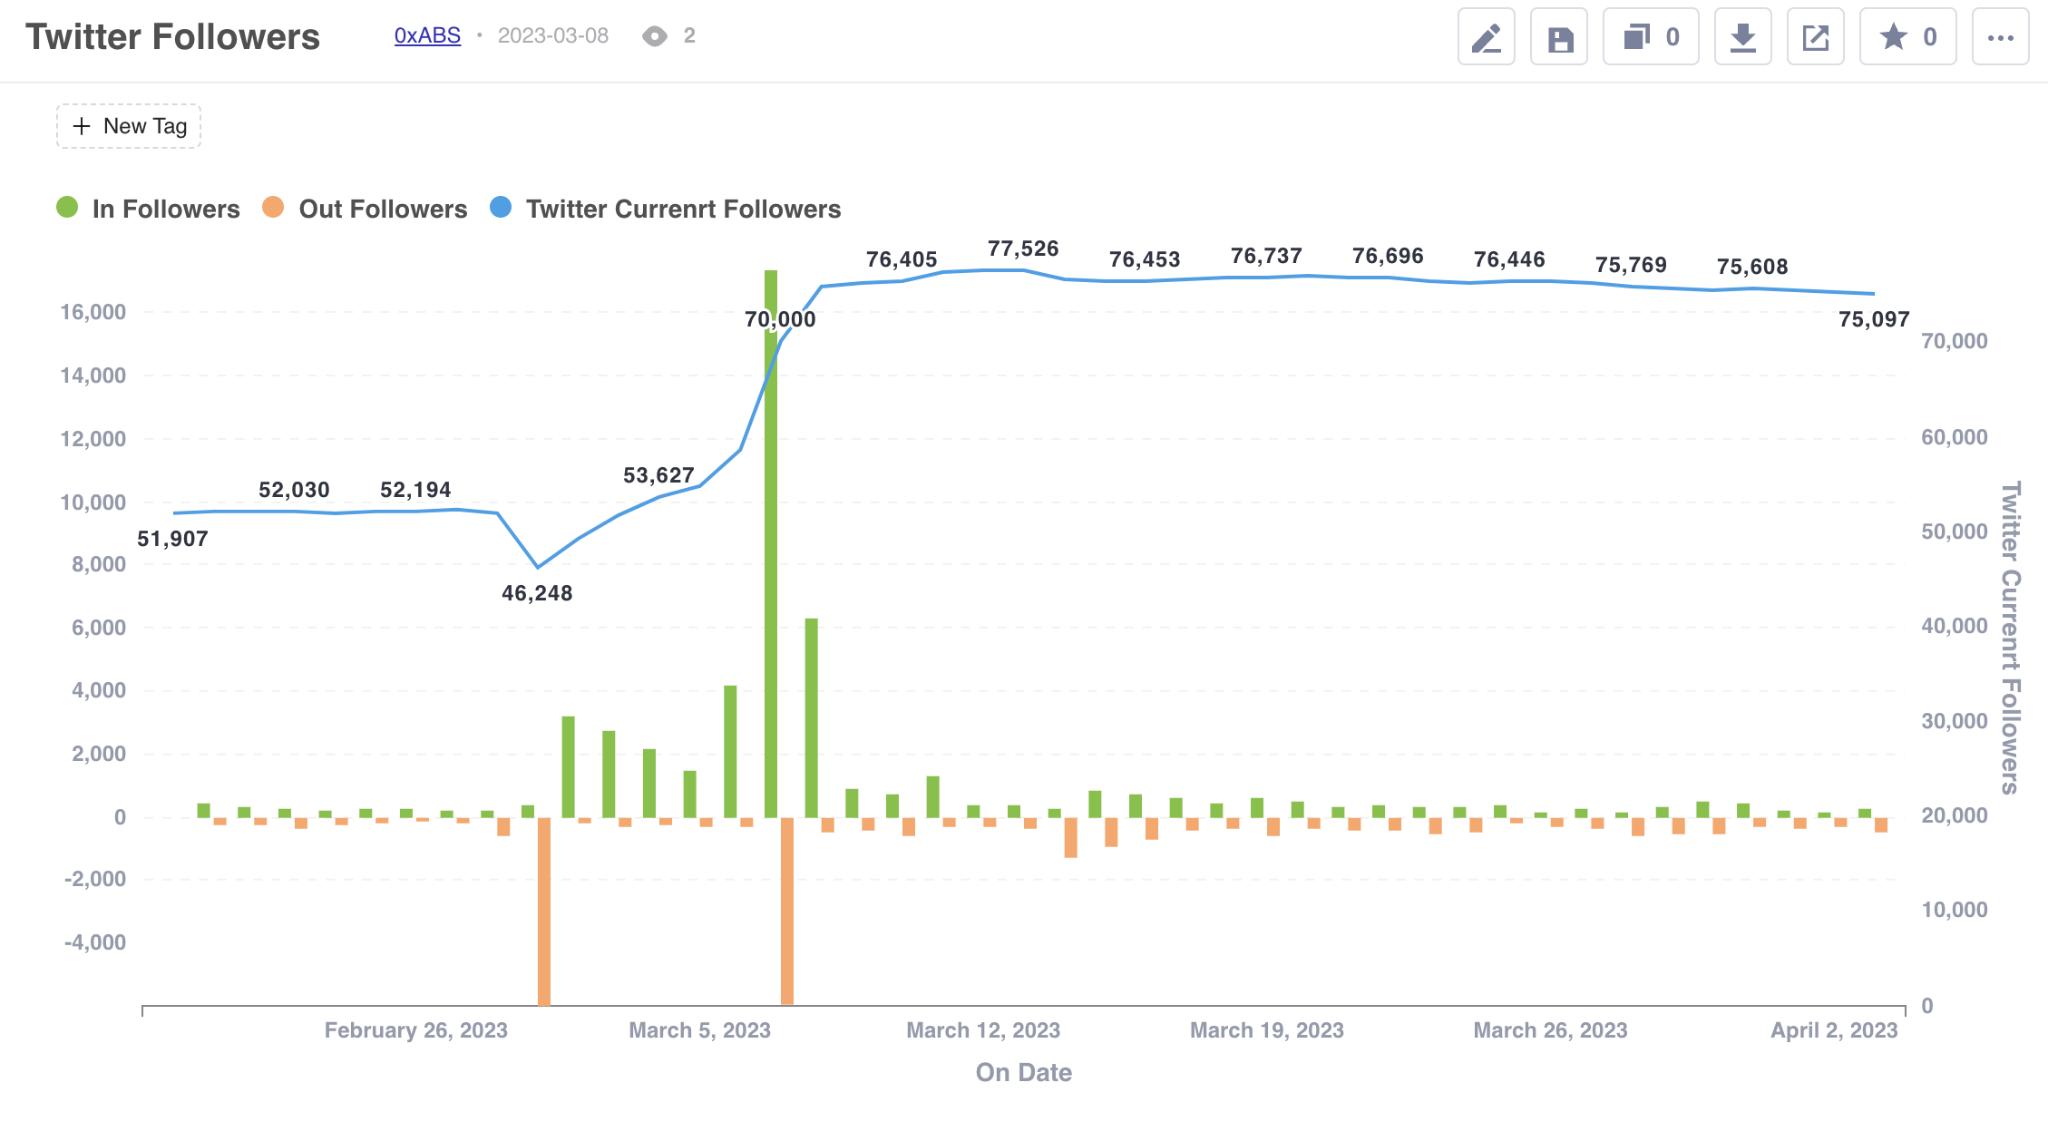Click the 53,627 data label

658,476
